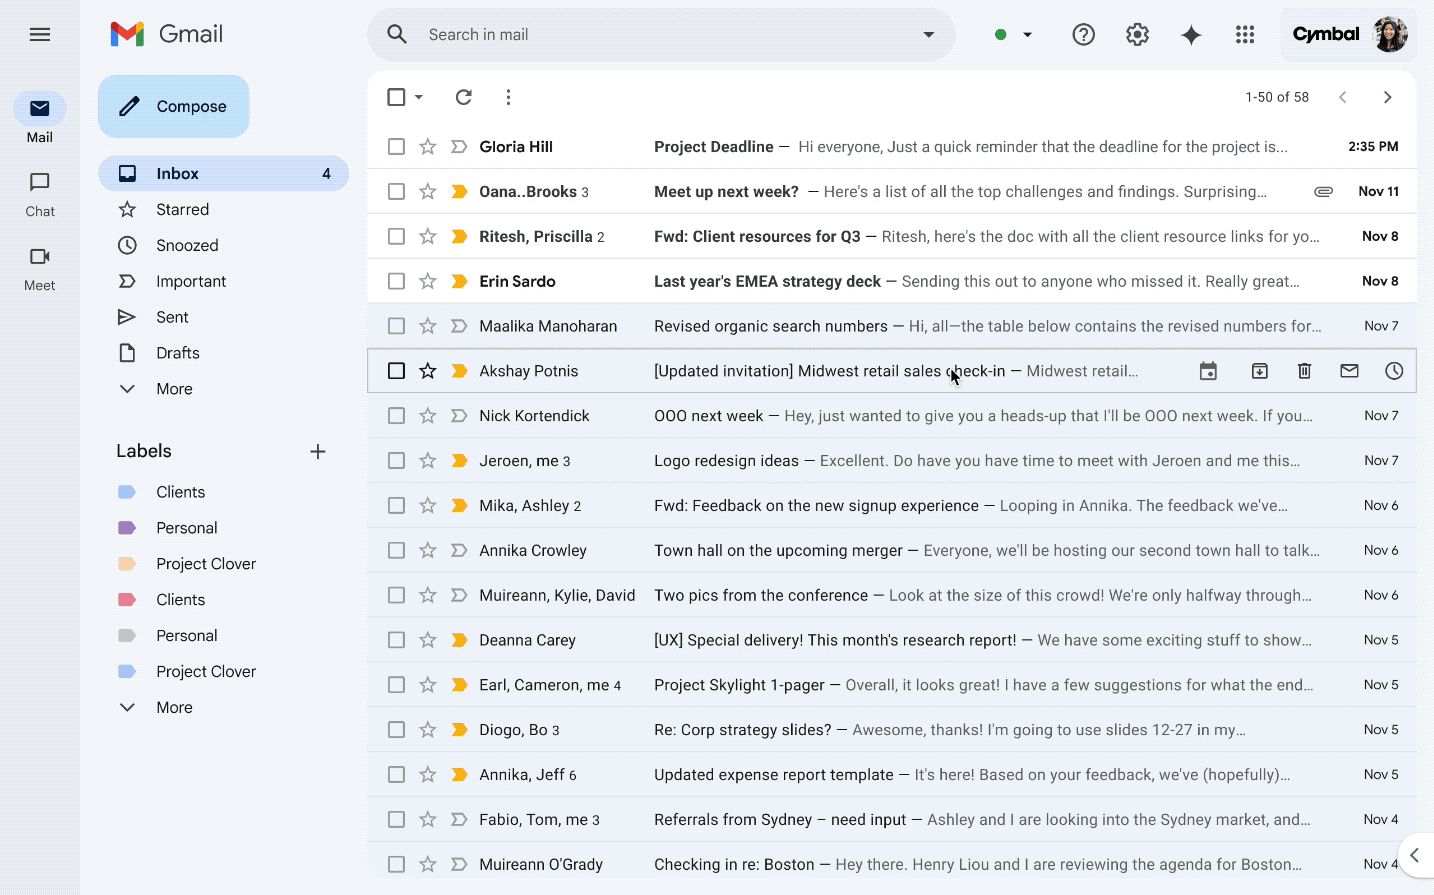Refresh the inbox

(463, 97)
